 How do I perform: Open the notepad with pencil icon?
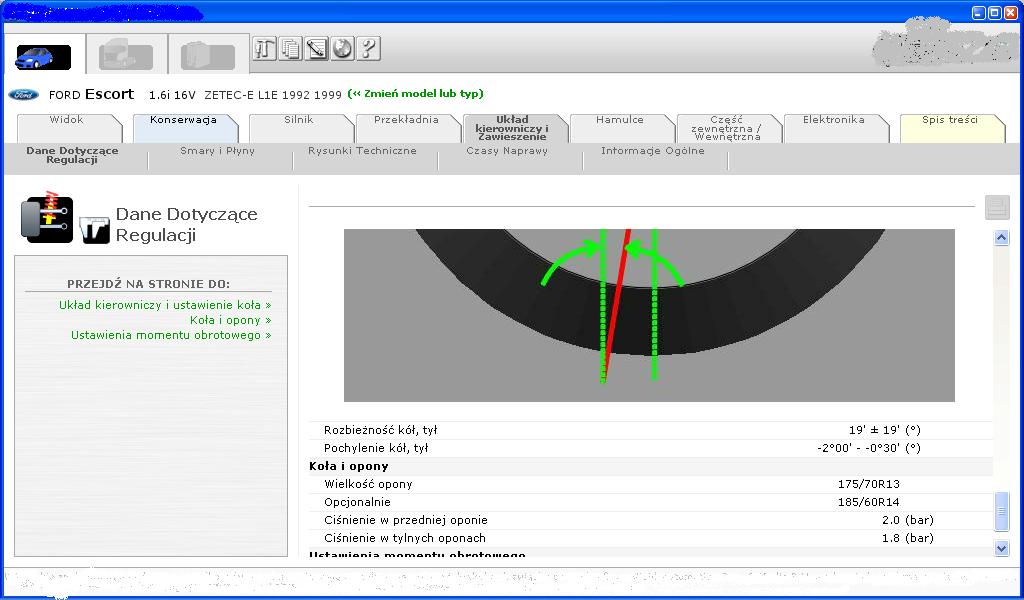tap(316, 48)
